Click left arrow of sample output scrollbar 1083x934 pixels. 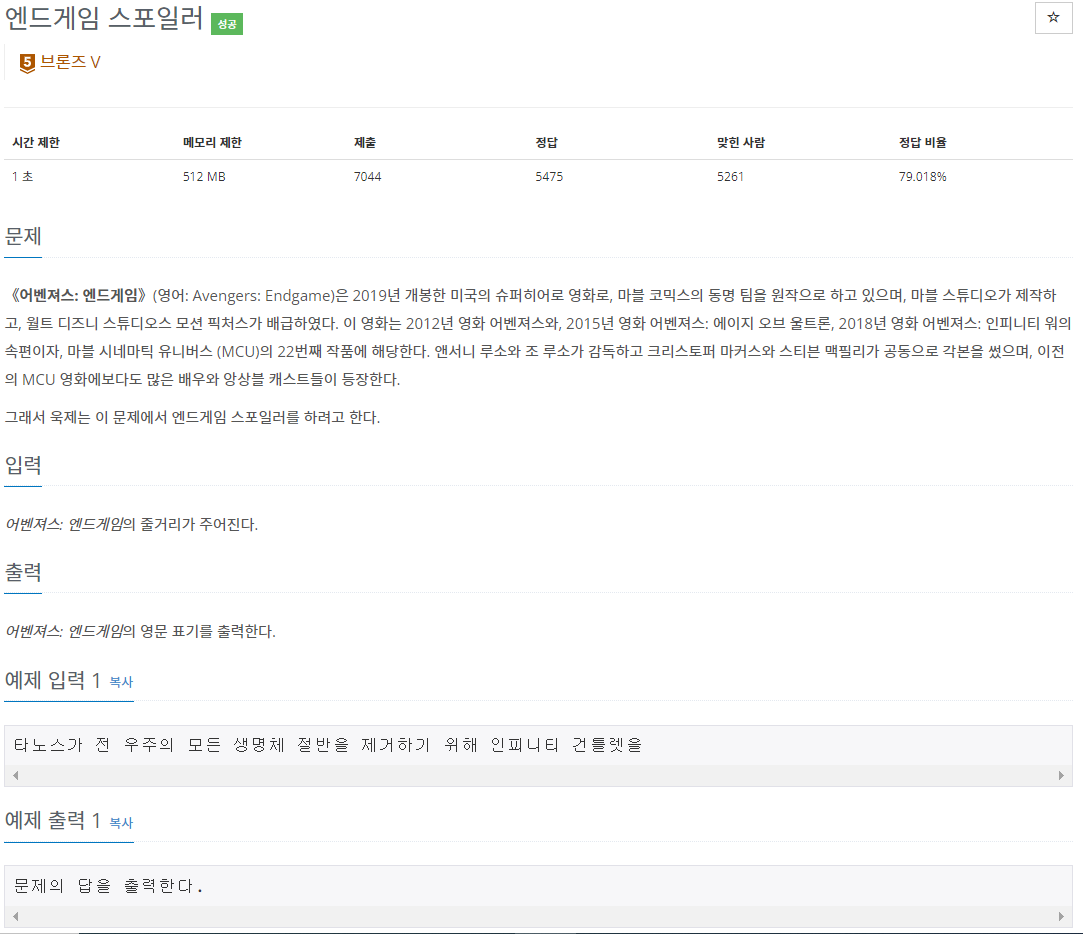click(x=15, y=916)
